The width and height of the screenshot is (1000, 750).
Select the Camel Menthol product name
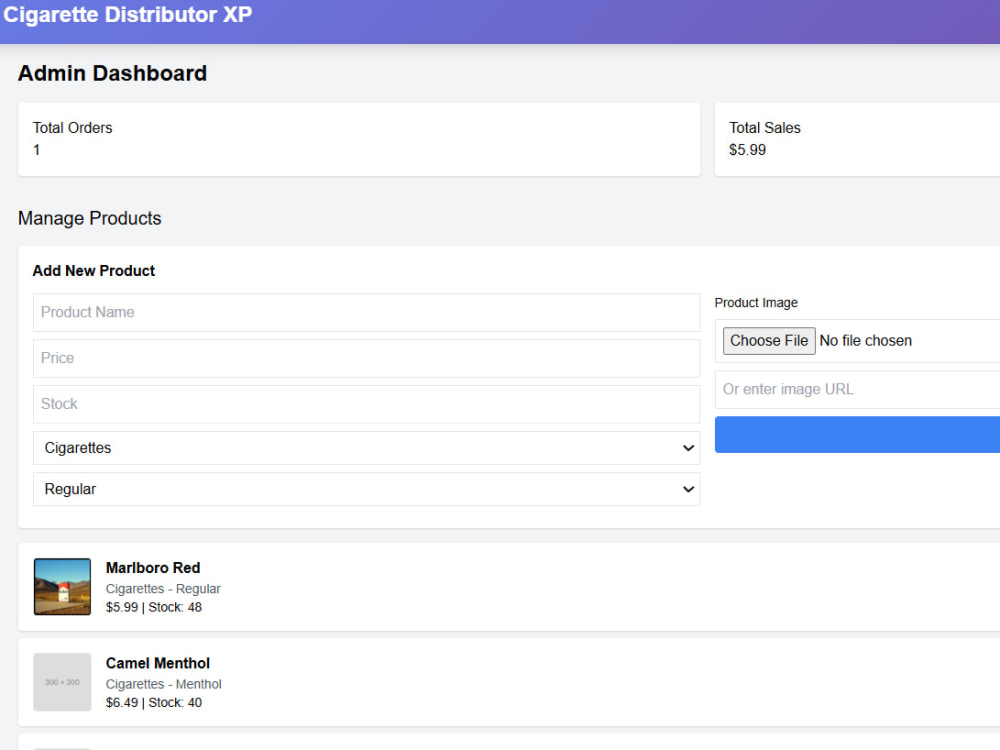158,663
